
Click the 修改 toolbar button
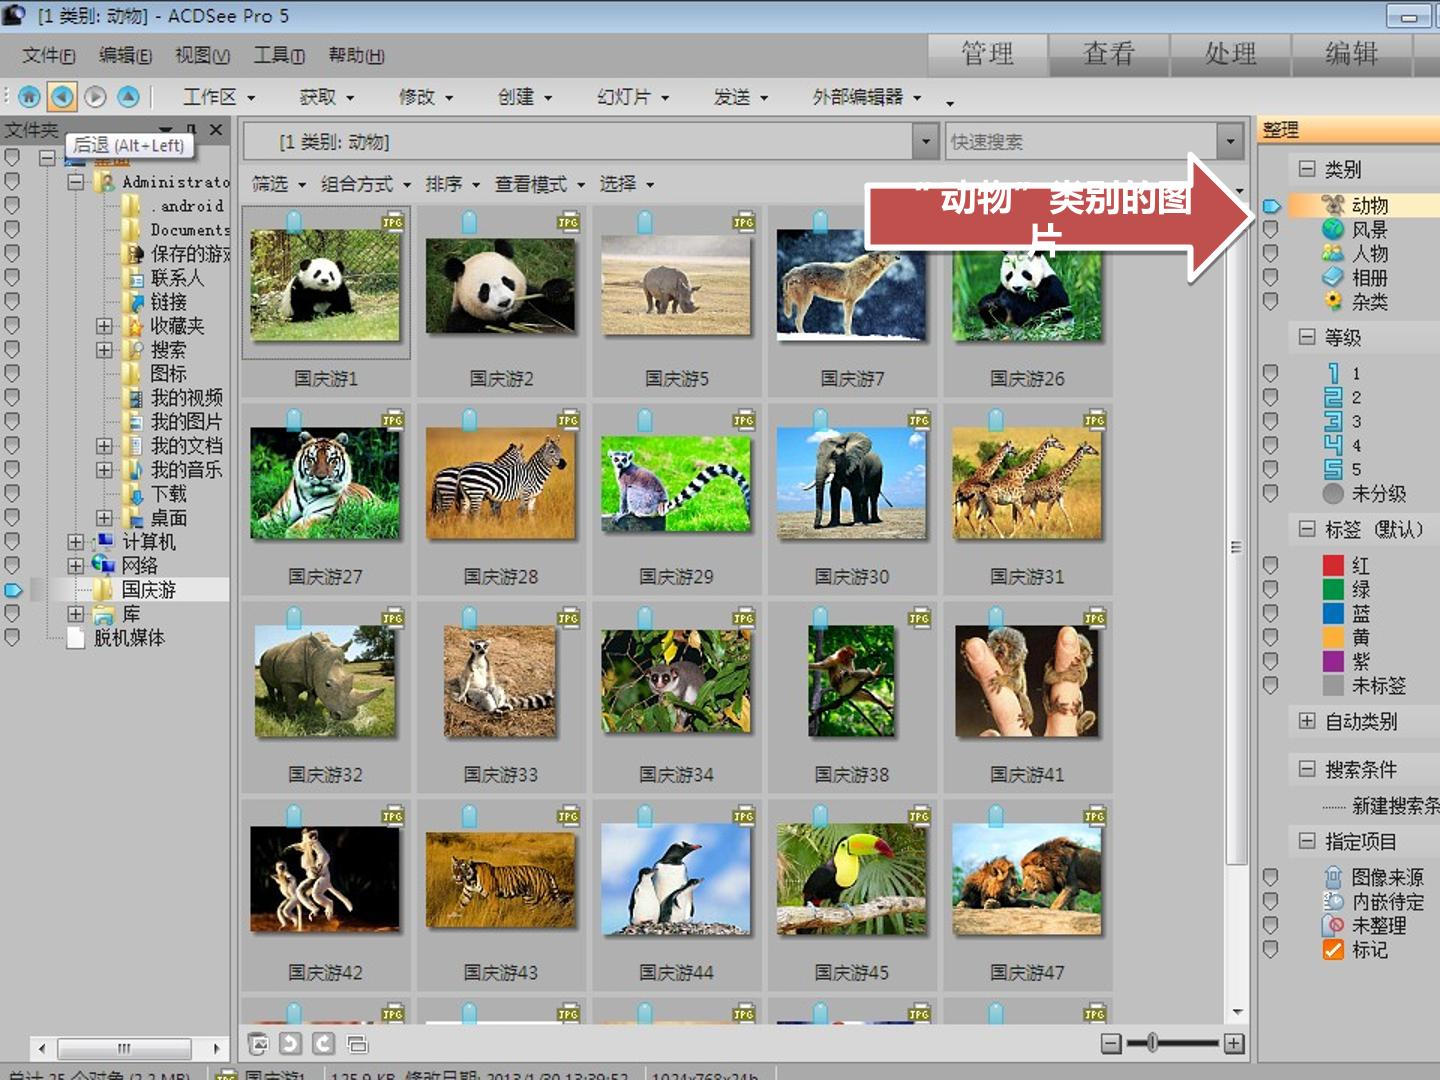(426, 97)
